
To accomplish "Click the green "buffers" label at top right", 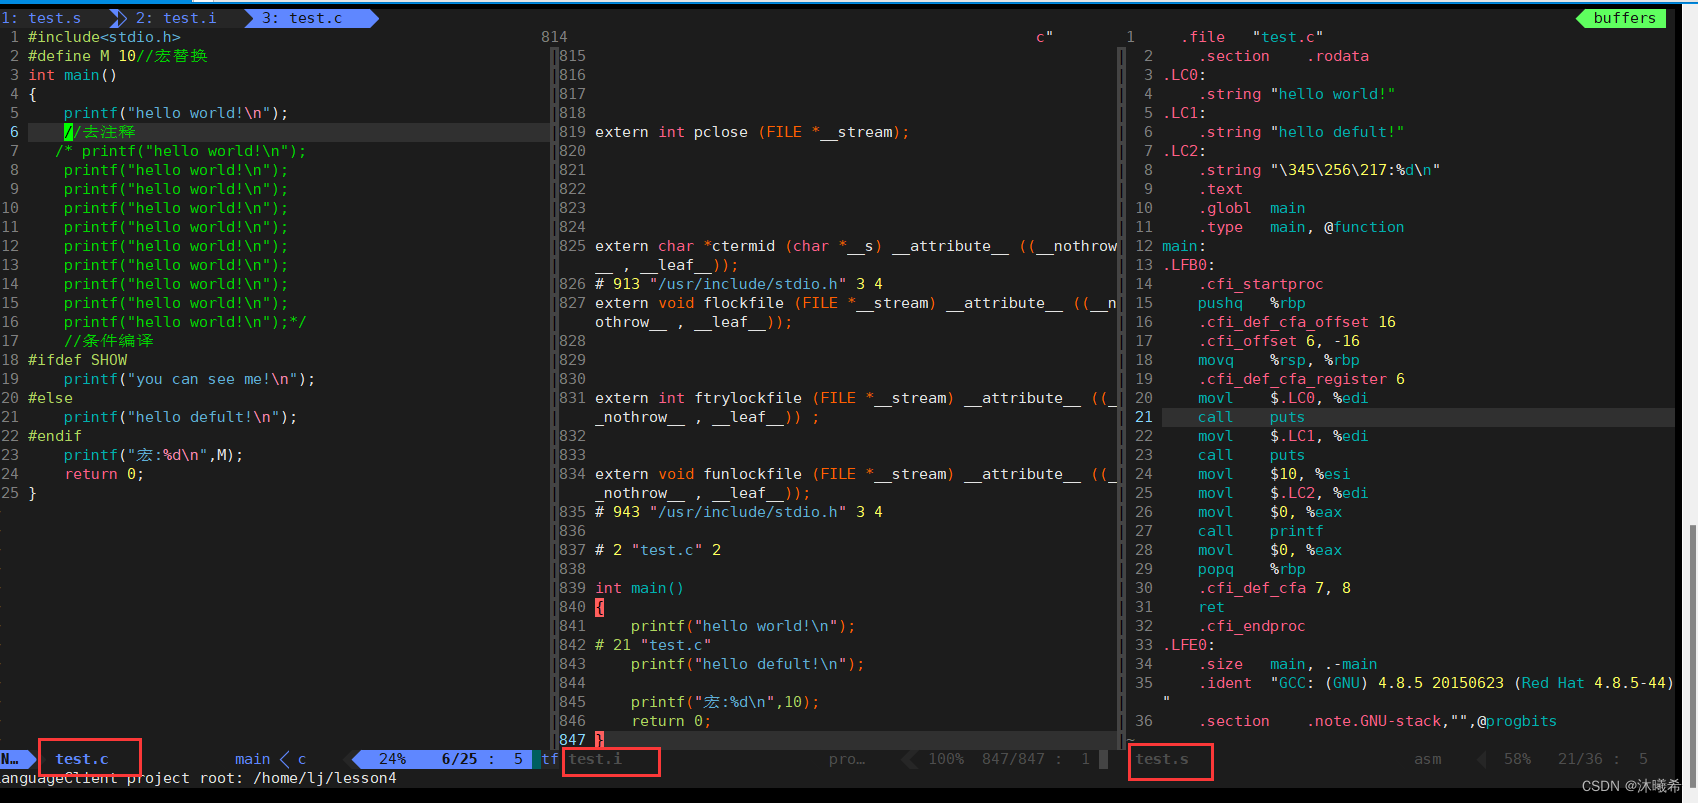I will 1624,18.
